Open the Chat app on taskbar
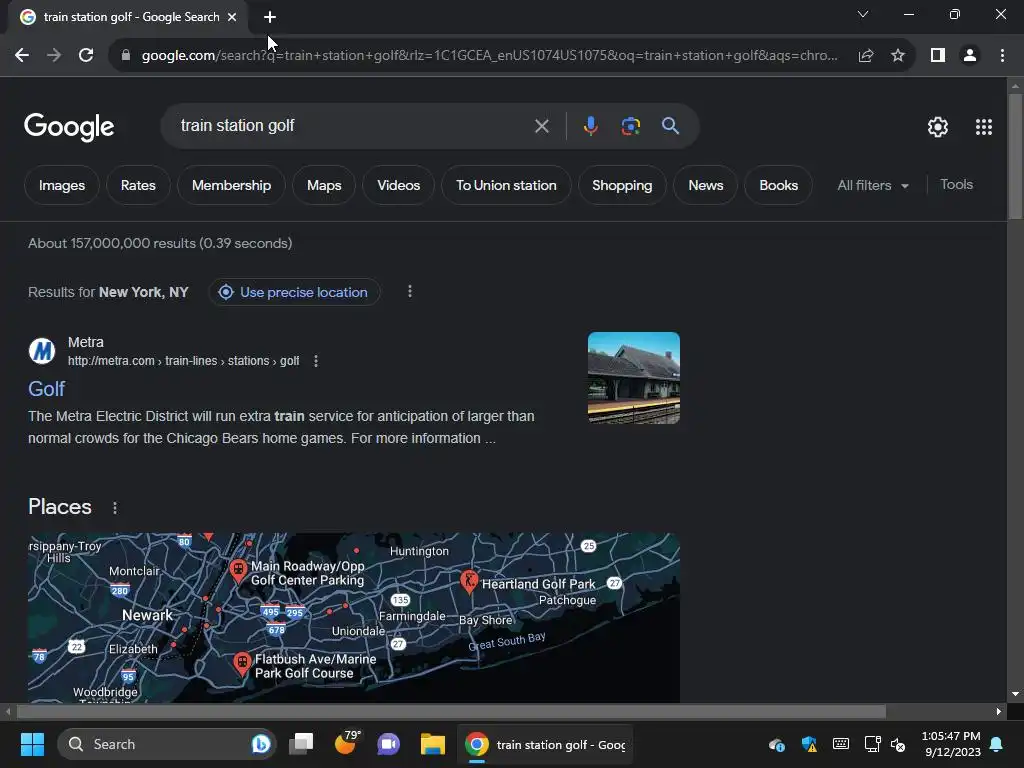 [x=388, y=744]
